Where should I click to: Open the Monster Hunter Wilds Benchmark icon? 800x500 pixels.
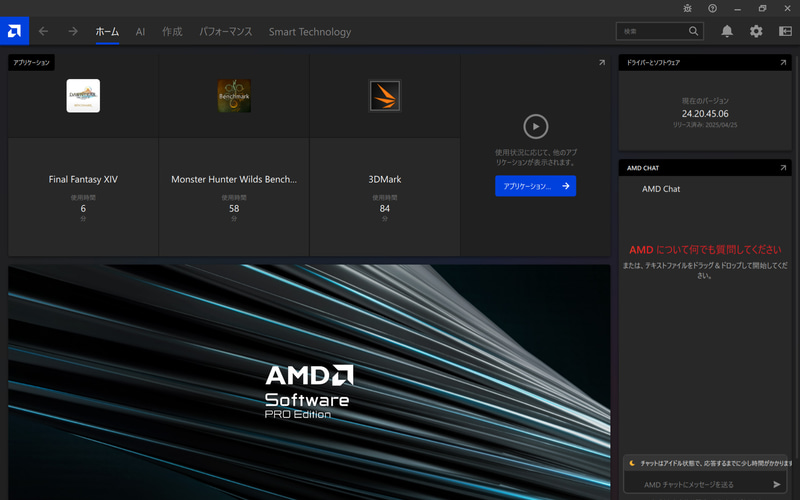(x=234, y=95)
